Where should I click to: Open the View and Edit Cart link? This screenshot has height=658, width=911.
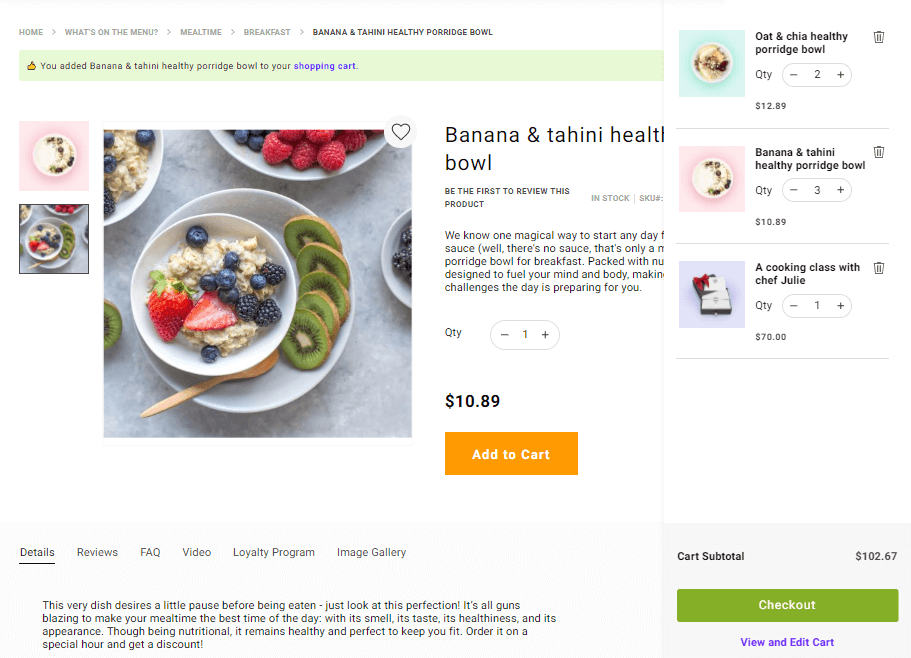787,642
